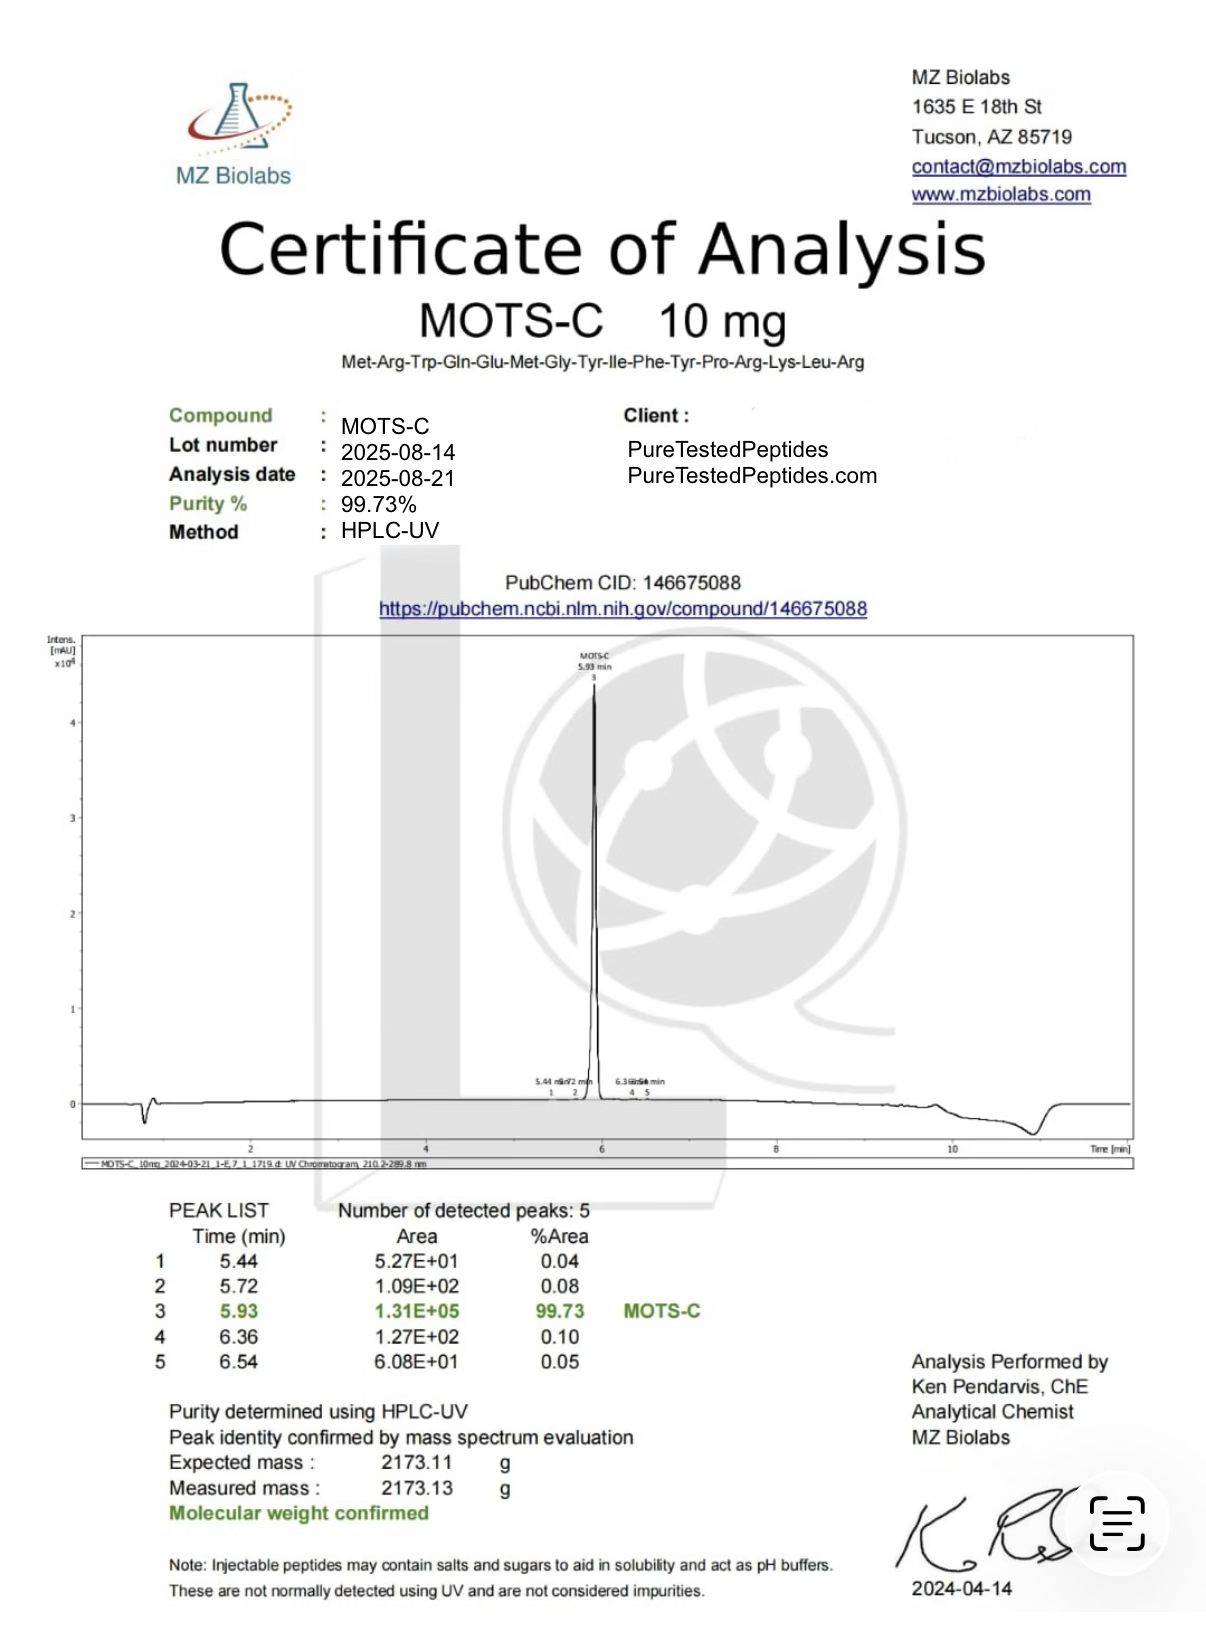The width and height of the screenshot is (1206, 1646).
Task: Click the 99.73% purity value
Action: click(x=378, y=504)
